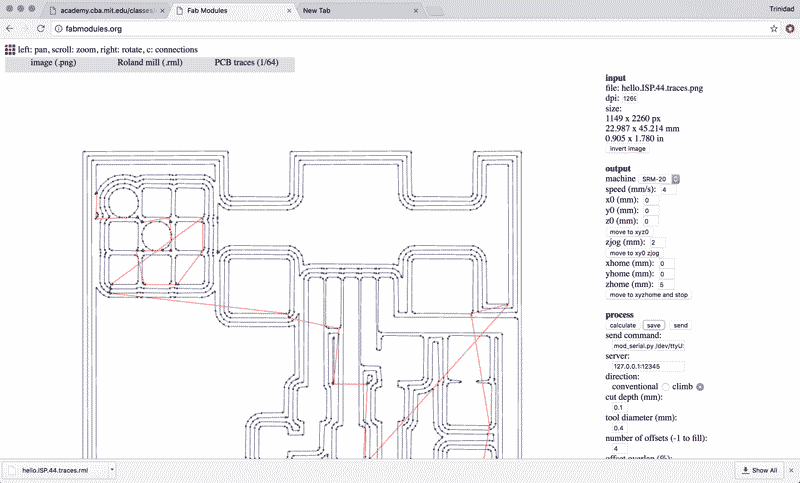
Task: Click the browser extension icon beside the star
Action: (790, 29)
